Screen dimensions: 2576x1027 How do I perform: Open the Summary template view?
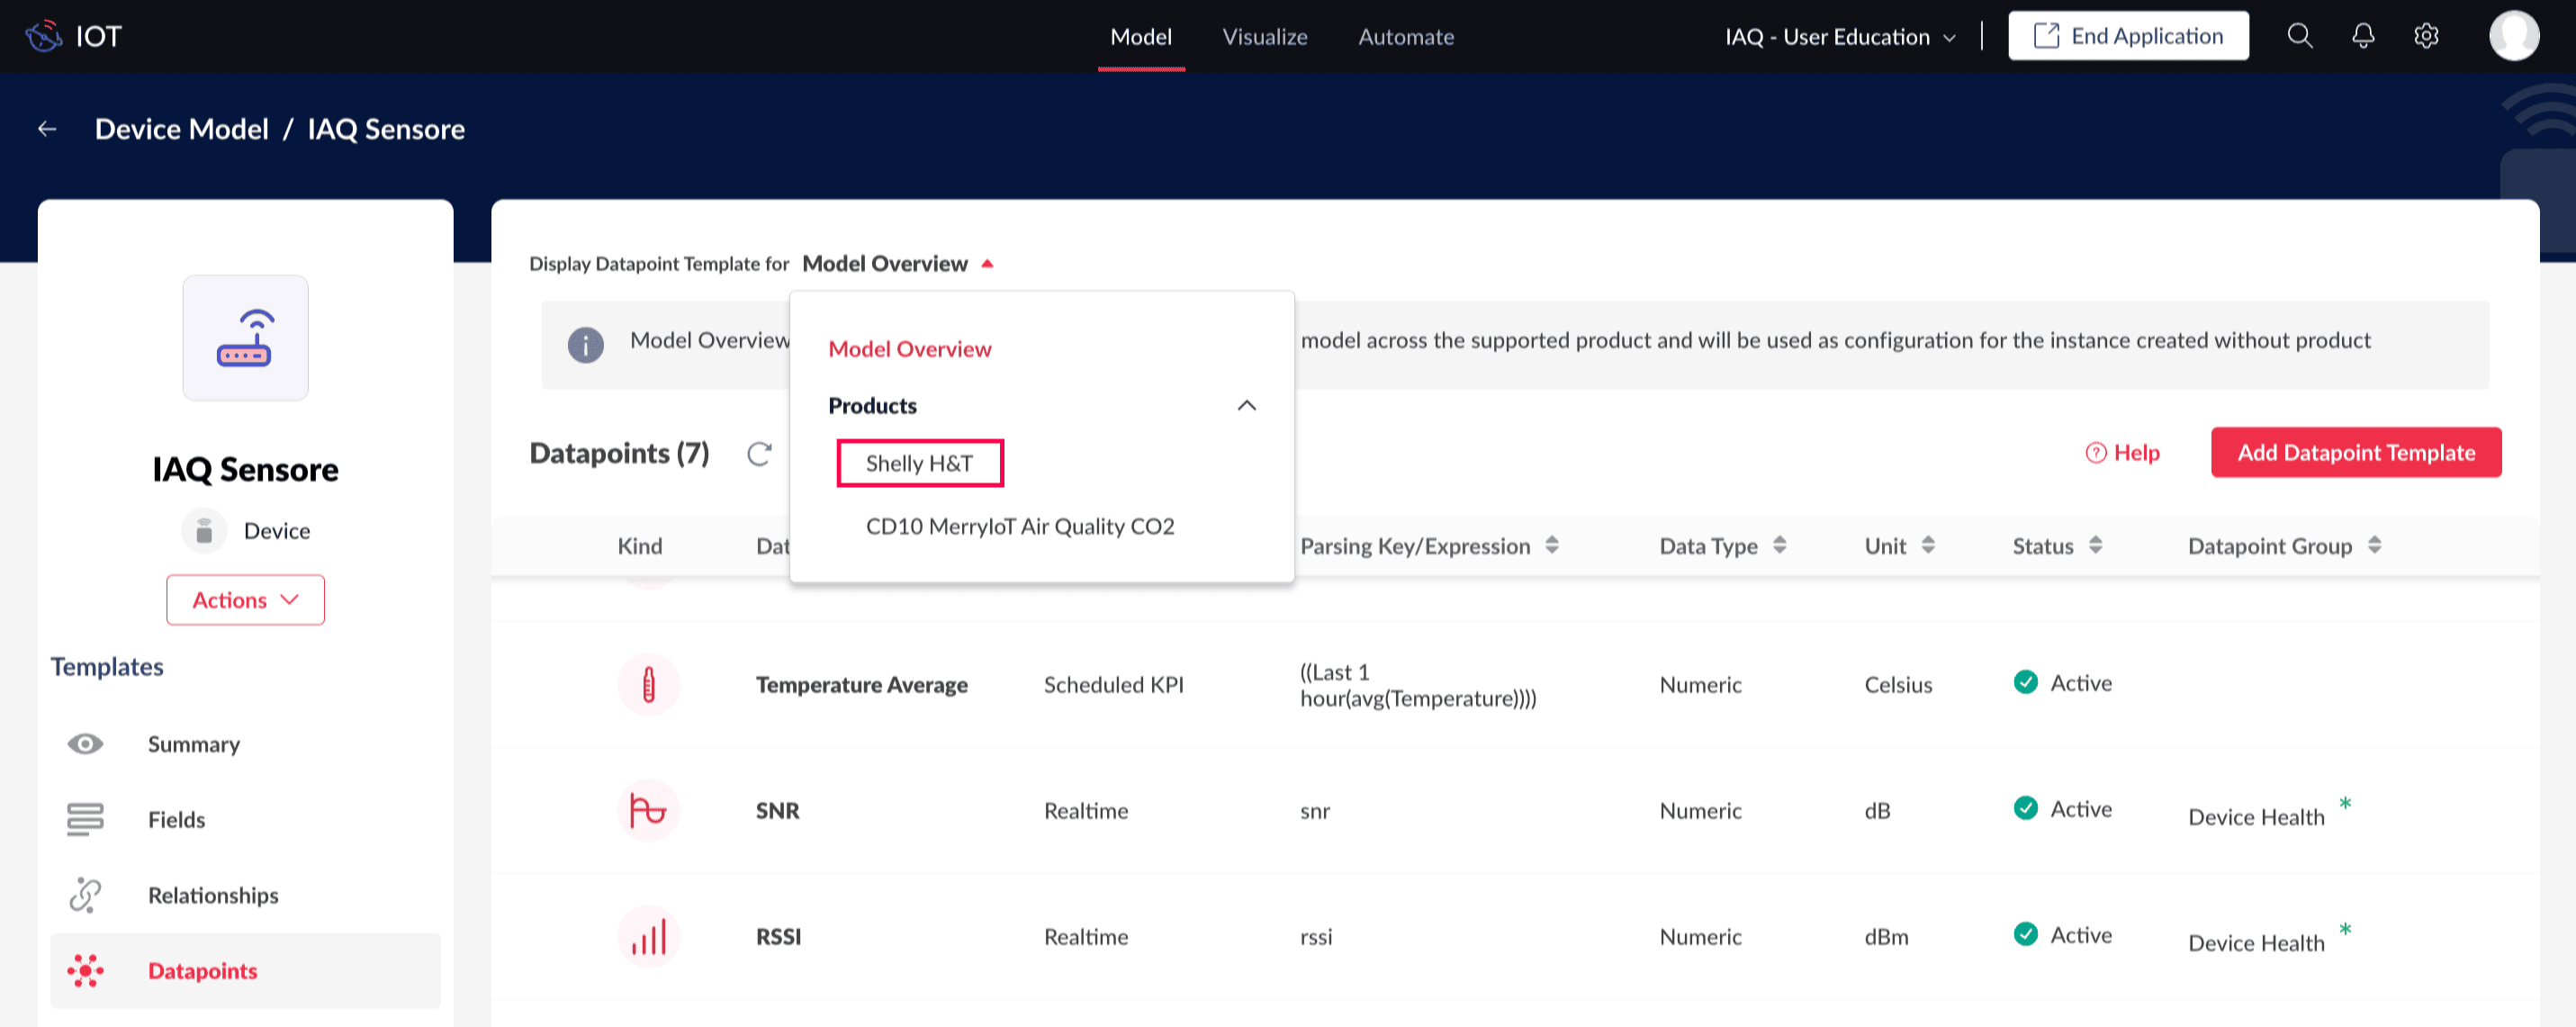(193, 744)
